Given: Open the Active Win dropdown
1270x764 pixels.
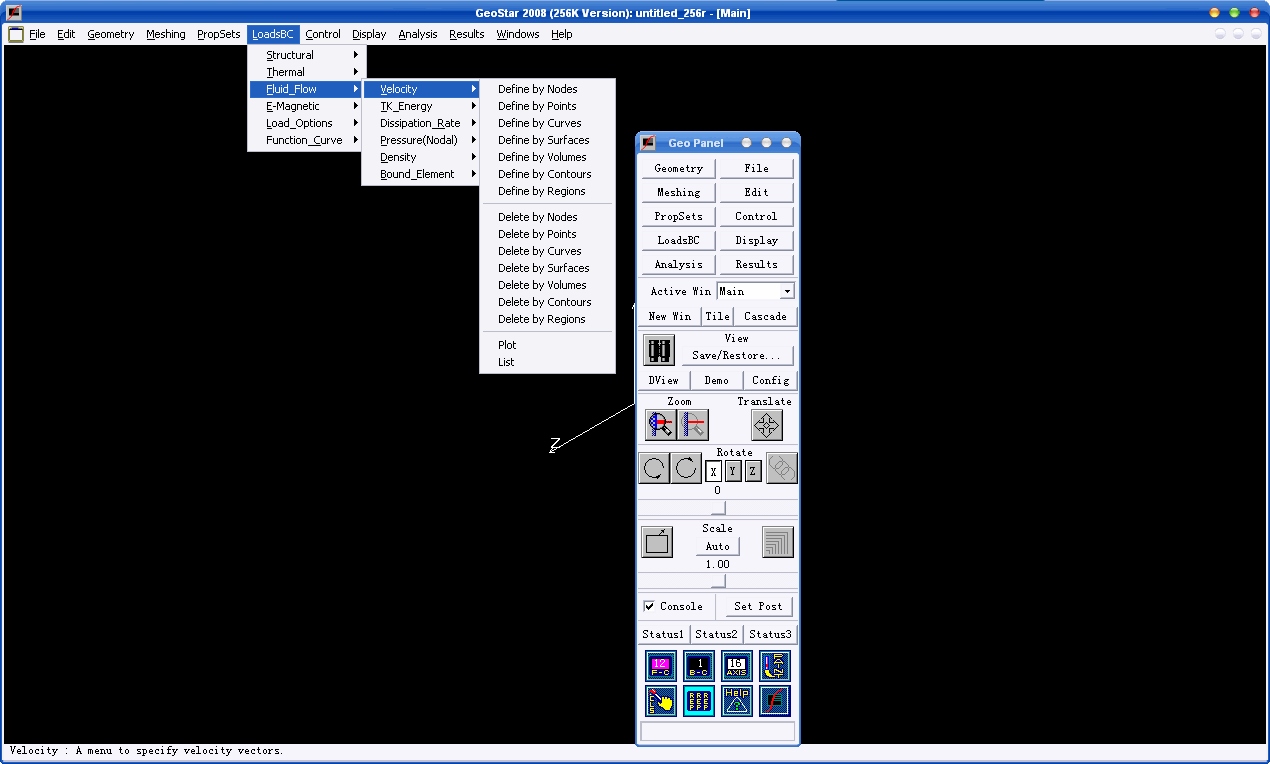Looking at the screenshot, I should (787, 291).
